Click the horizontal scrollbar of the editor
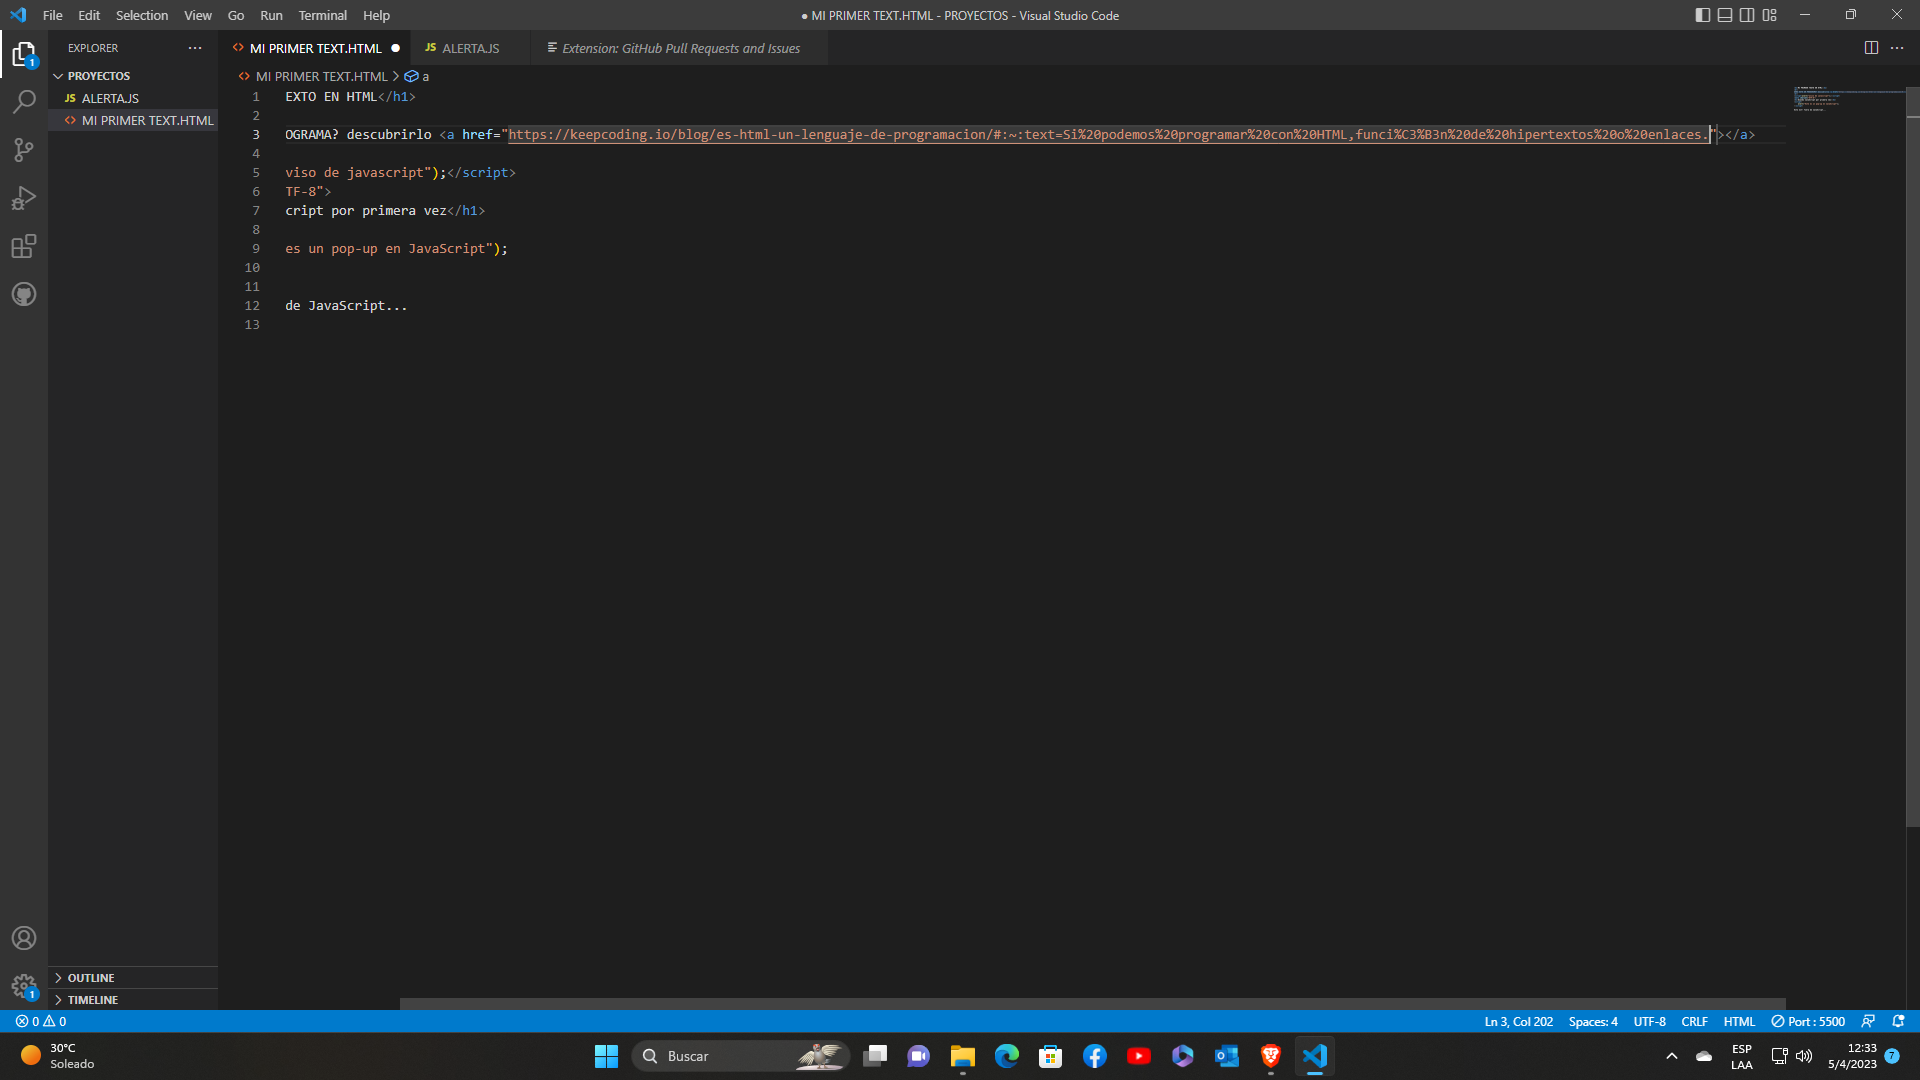Screen dimensions: 1920x1080 (1092, 1004)
